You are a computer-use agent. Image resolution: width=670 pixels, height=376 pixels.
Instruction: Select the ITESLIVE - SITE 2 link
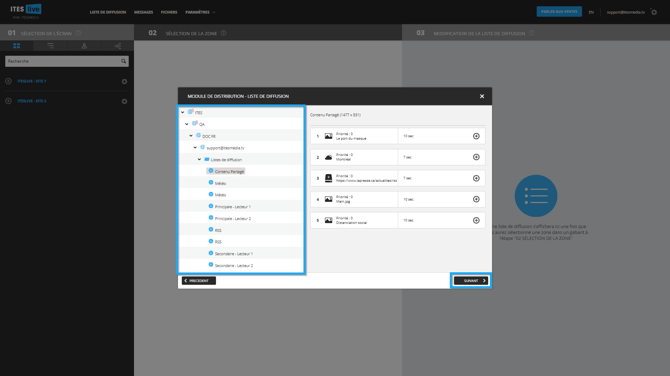32,101
